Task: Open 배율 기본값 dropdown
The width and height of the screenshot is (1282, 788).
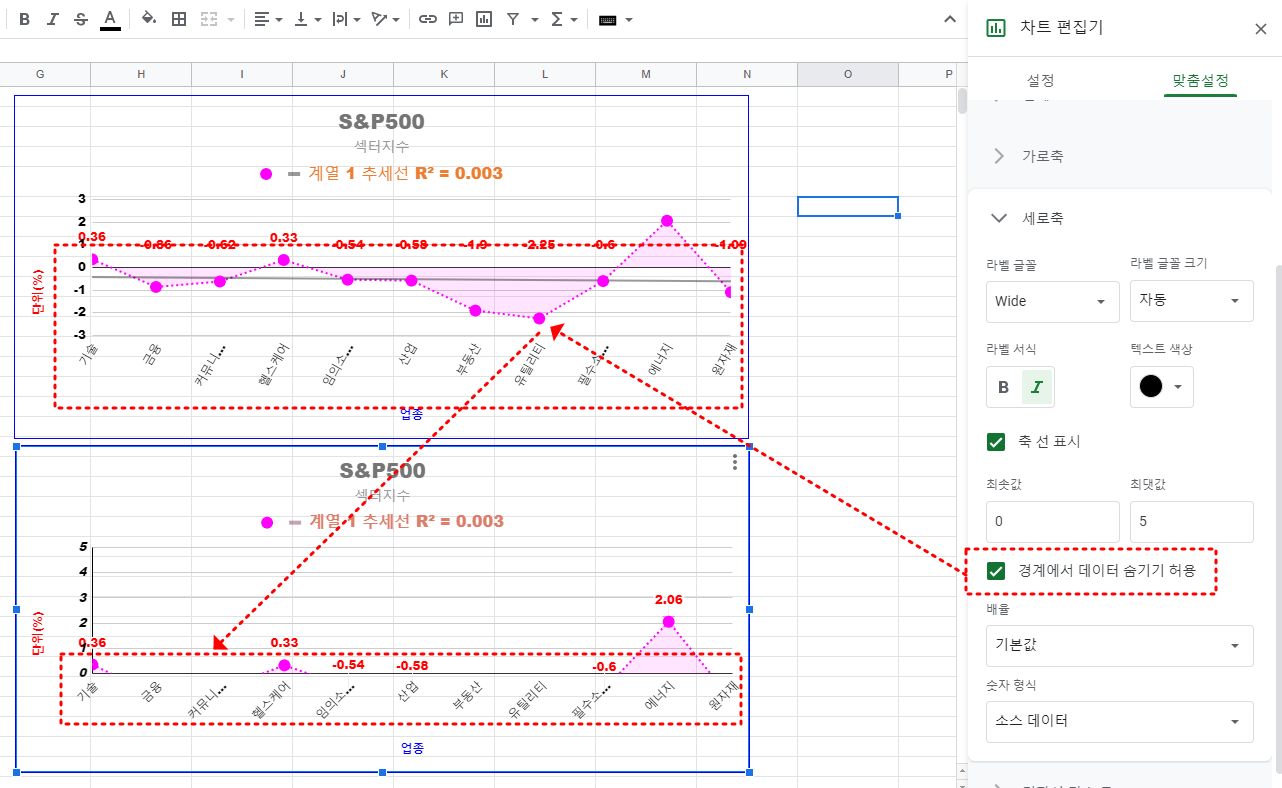Action: (1119, 645)
